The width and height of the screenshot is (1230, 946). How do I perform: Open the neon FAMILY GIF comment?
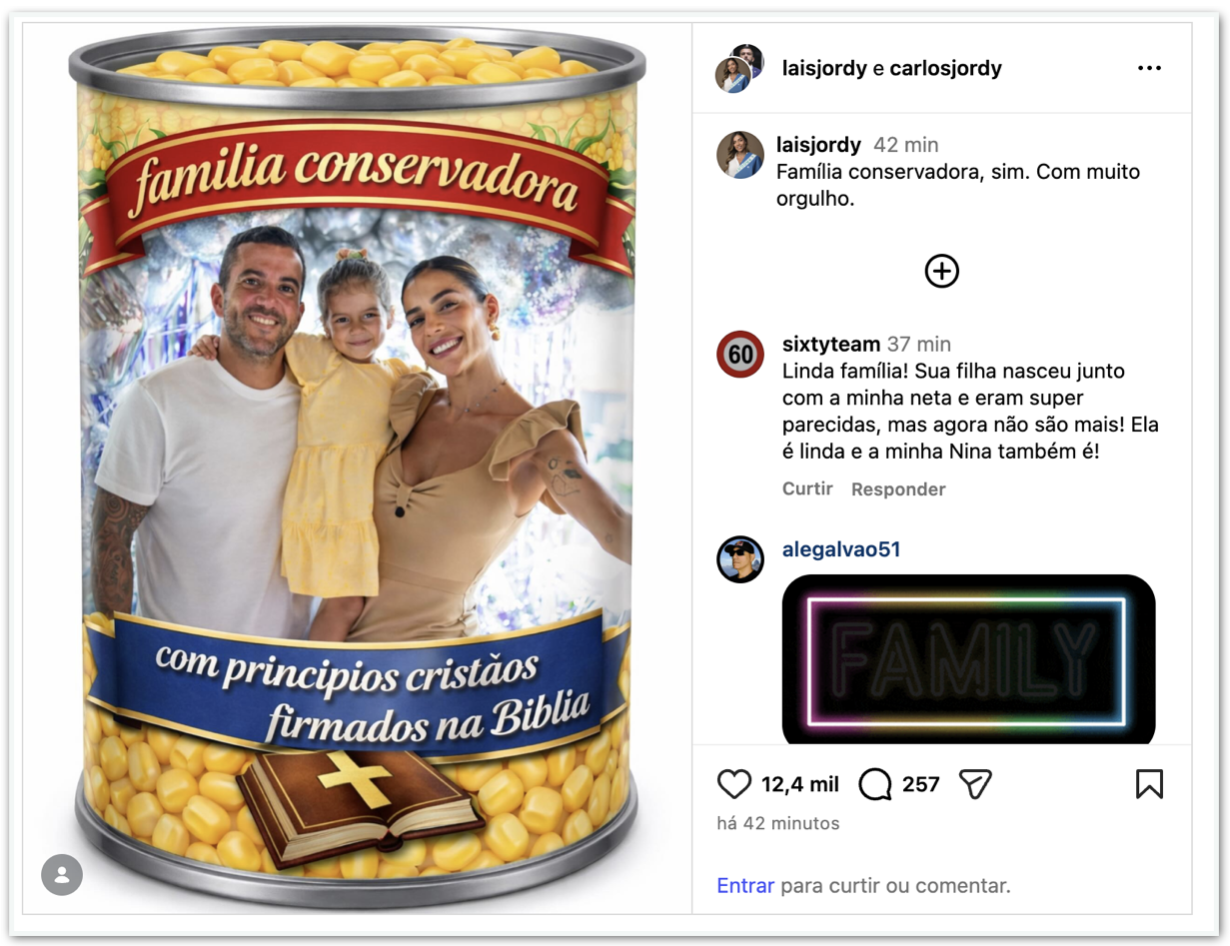click(968, 660)
